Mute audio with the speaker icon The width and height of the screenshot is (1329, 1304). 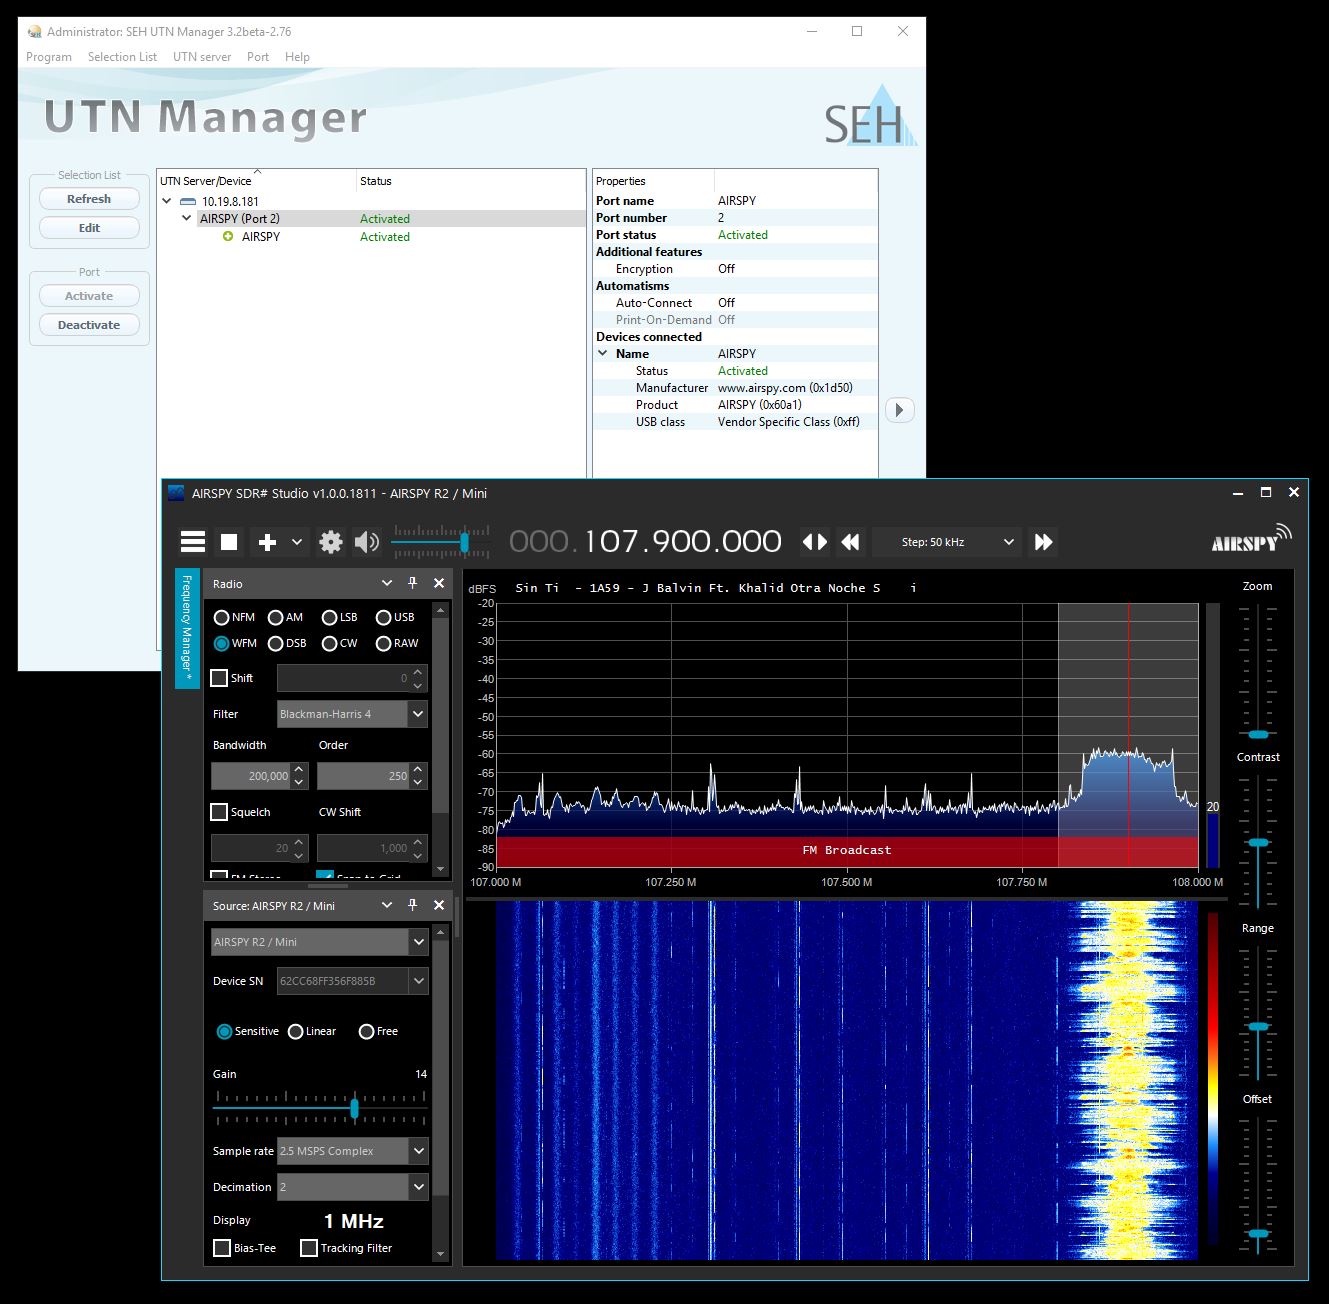pos(367,542)
